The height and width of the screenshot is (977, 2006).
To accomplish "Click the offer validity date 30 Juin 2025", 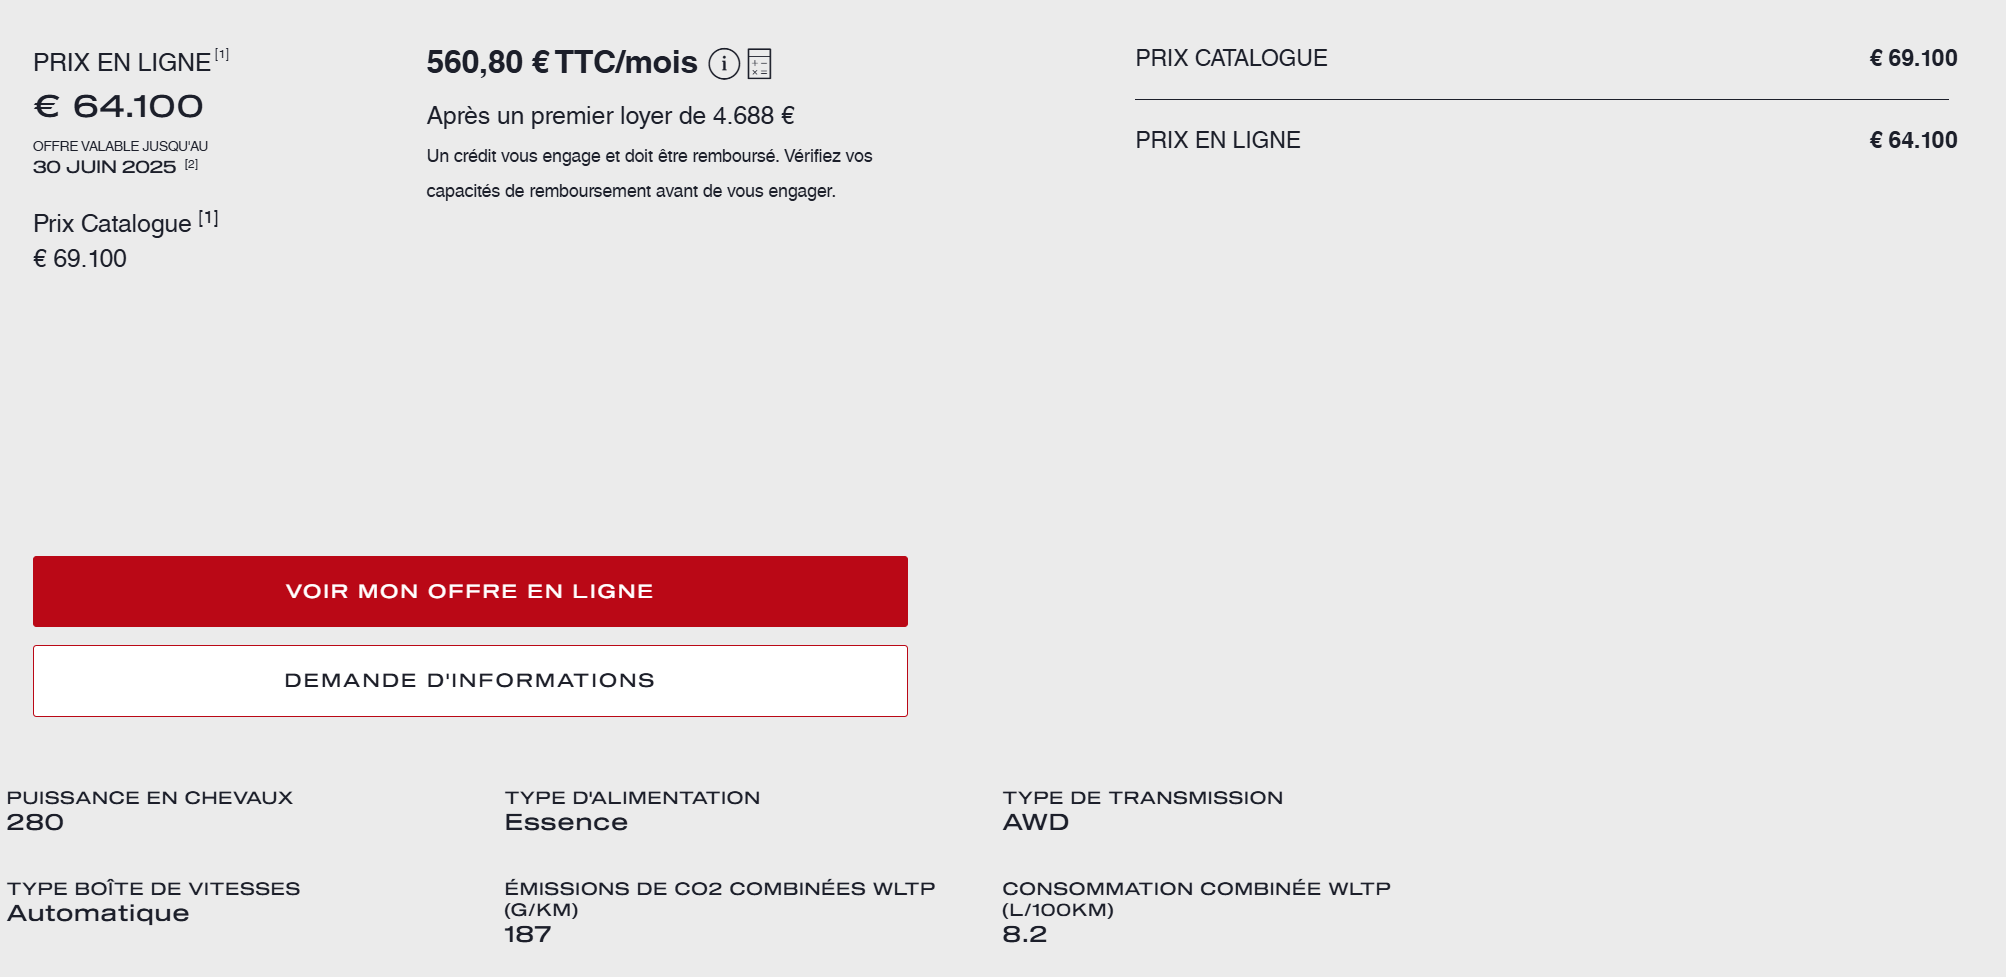I will (x=104, y=167).
